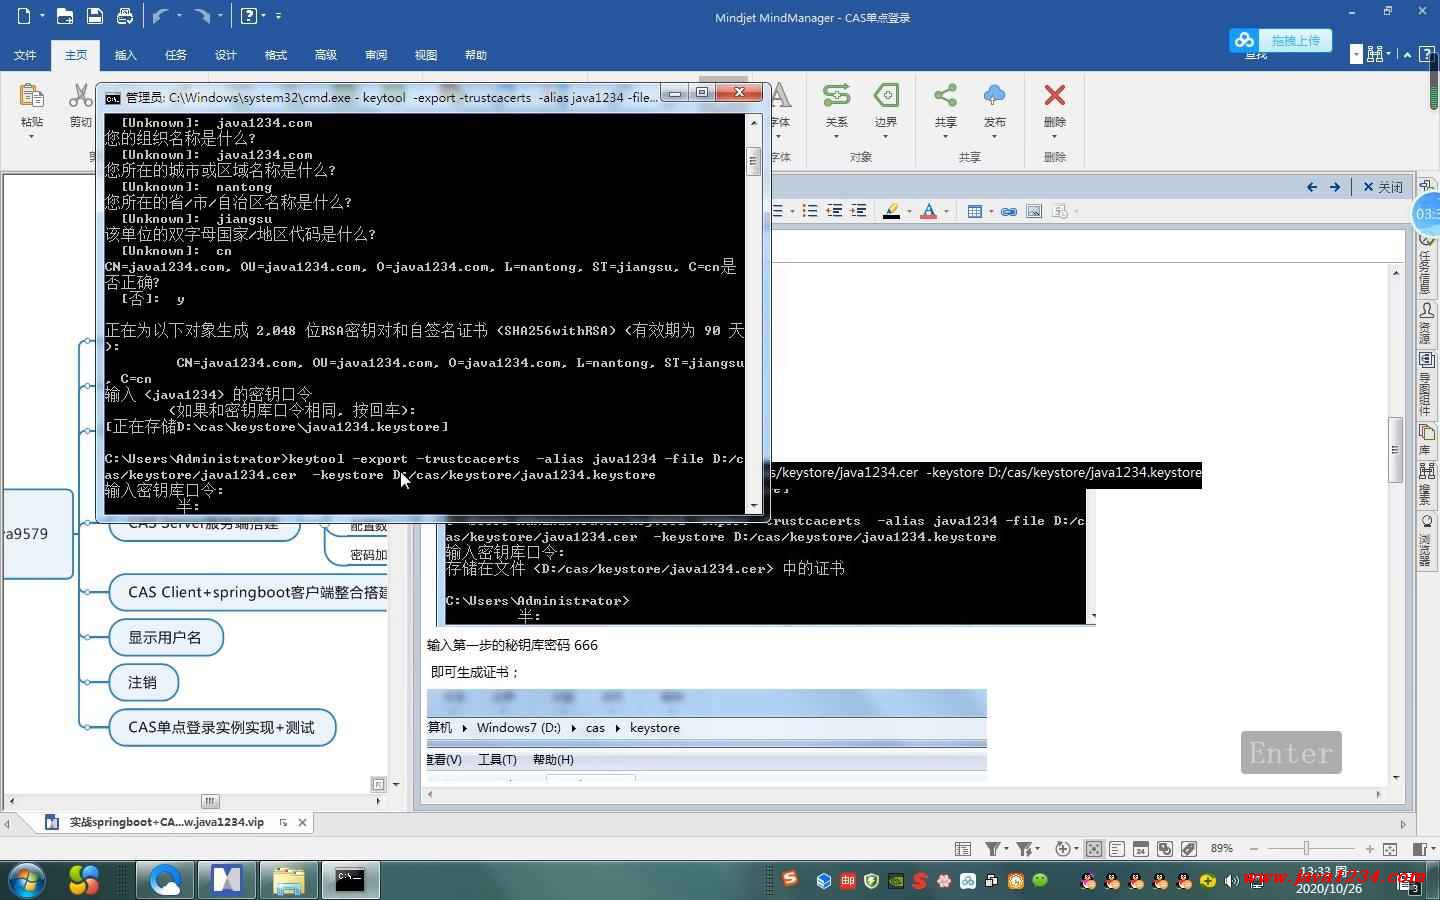Click the Print icon in quick access toolbar
Image resolution: width=1440 pixels, height=900 pixels.
point(125,16)
